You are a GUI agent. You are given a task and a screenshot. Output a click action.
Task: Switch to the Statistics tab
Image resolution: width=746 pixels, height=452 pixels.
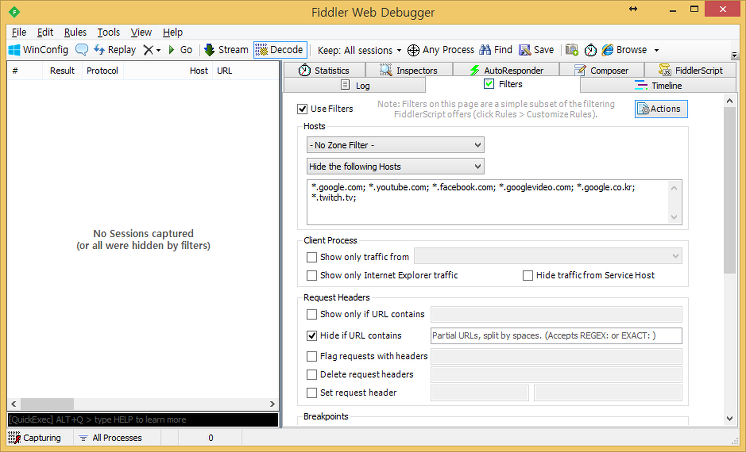click(x=324, y=70)
